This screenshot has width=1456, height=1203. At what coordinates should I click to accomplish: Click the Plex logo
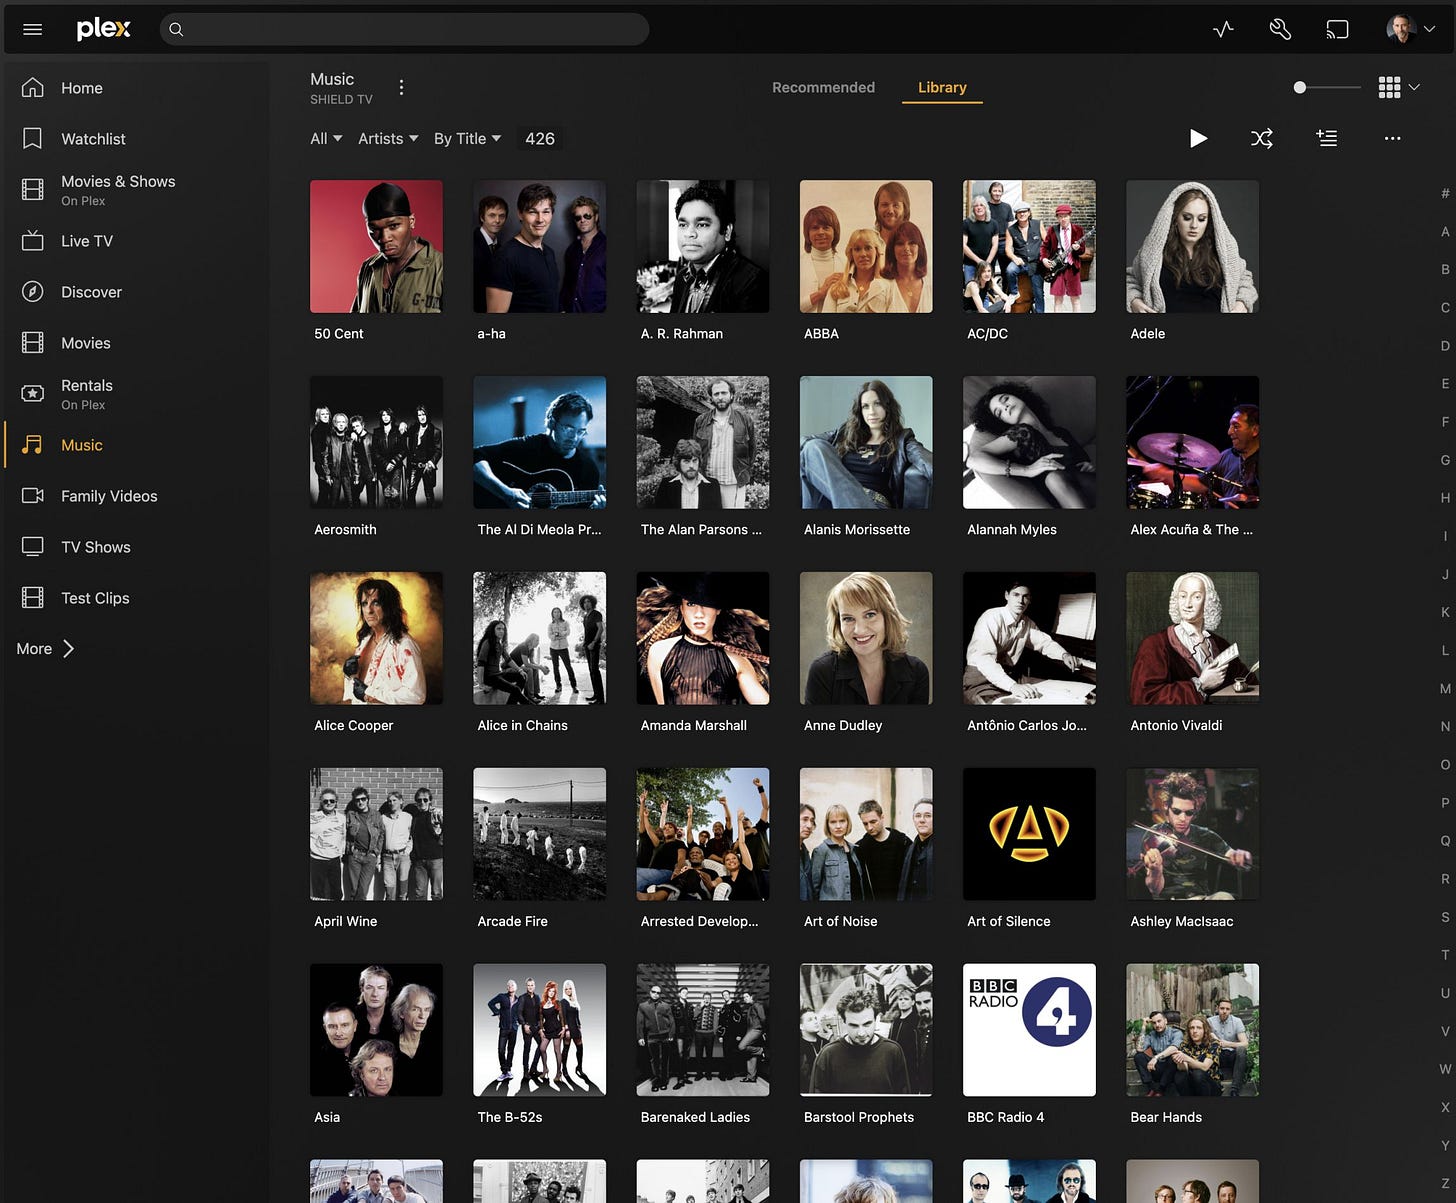[x=104, y=29]
